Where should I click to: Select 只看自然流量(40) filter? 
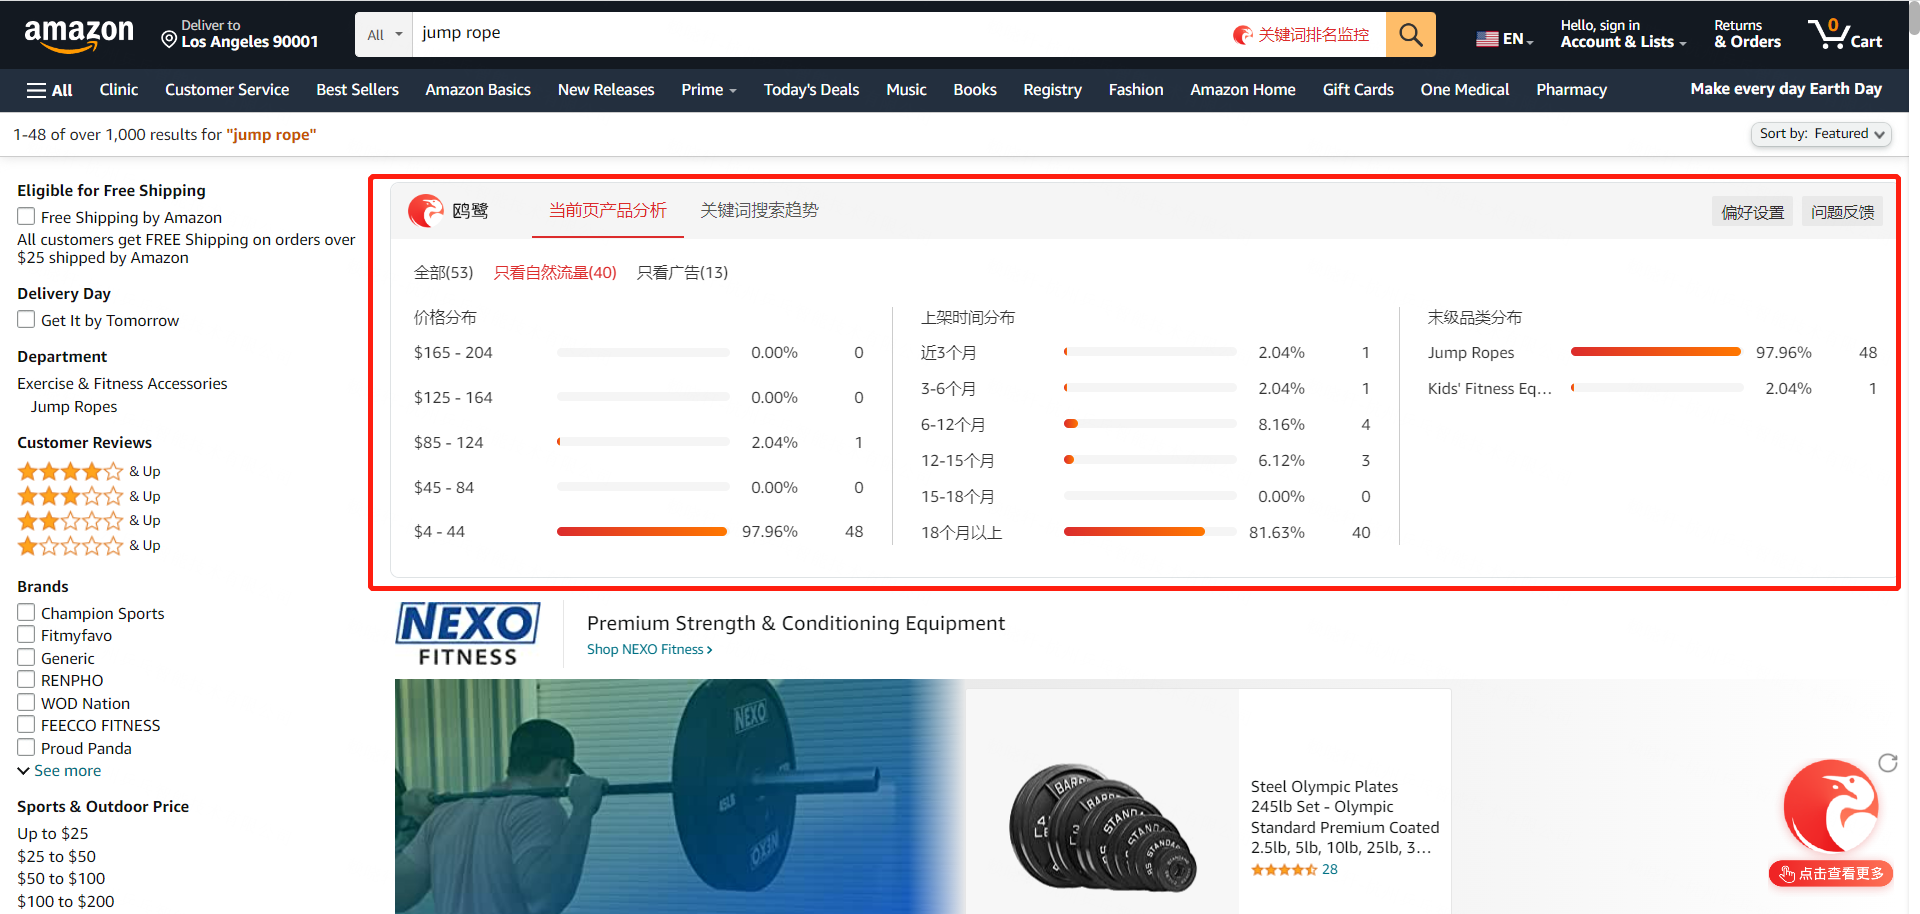(x=555, y=272)
